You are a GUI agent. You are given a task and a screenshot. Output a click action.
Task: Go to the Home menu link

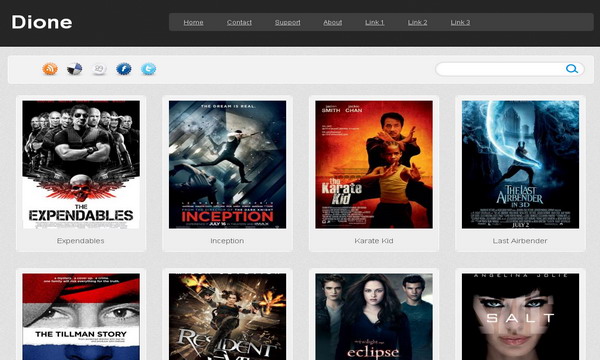point(193,22)
